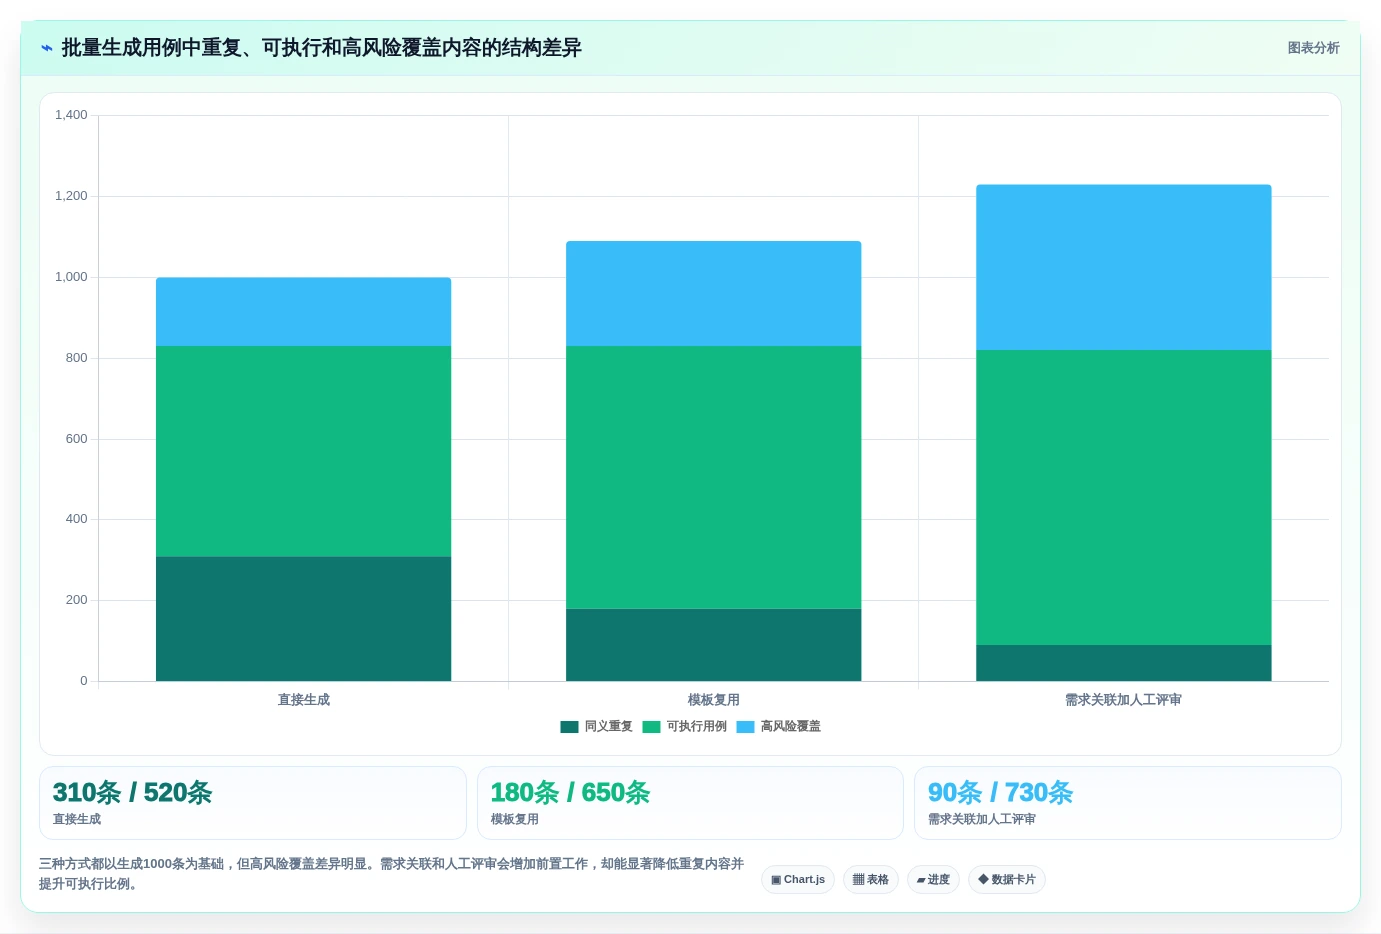Image resolution: width=1381 pixels, height=934 pixels.
Task: Open the 180条 / 650条 模板复用 card
Action: tap(690, 803)
